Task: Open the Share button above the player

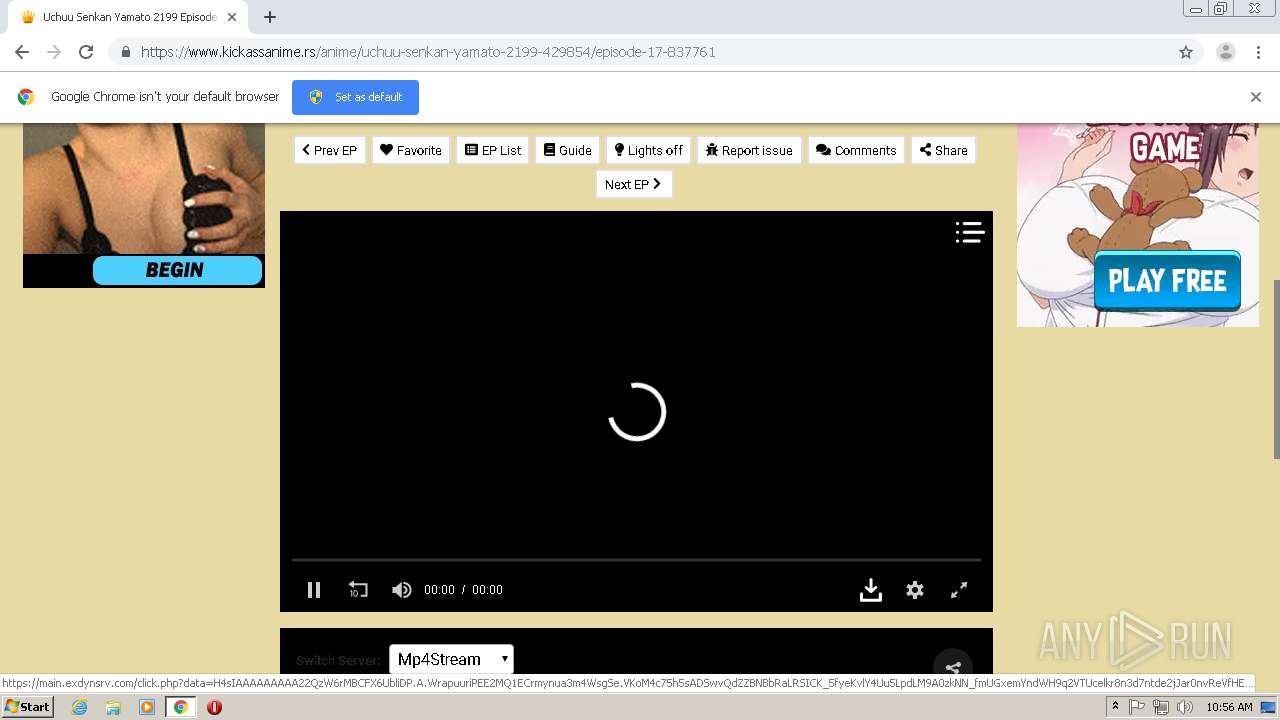Action: tap(943, 150)
